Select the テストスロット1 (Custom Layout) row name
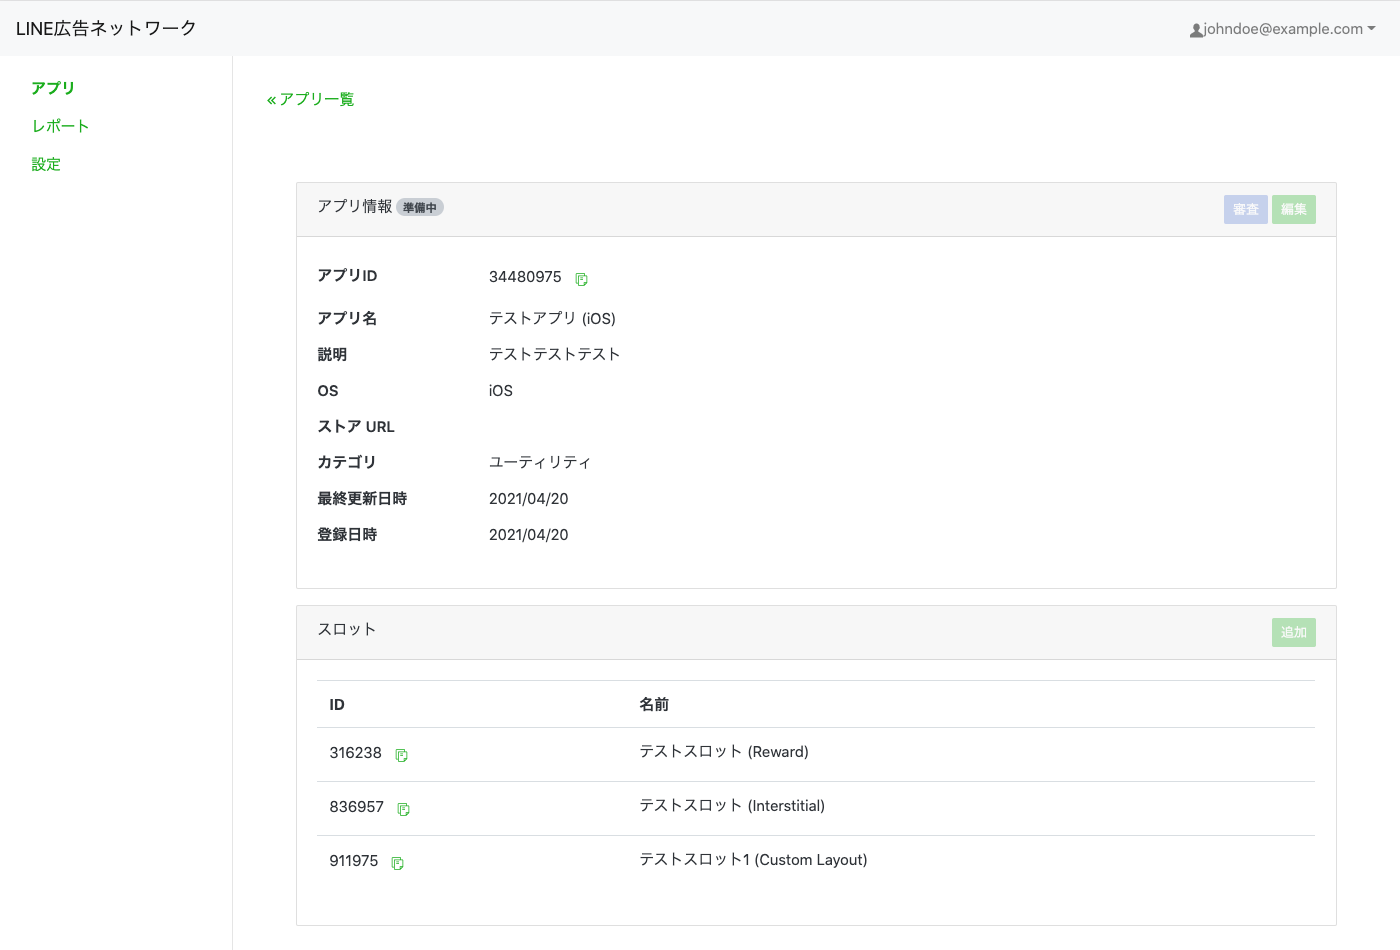This screenshot has height=950, width=1400. click(753, 860)
